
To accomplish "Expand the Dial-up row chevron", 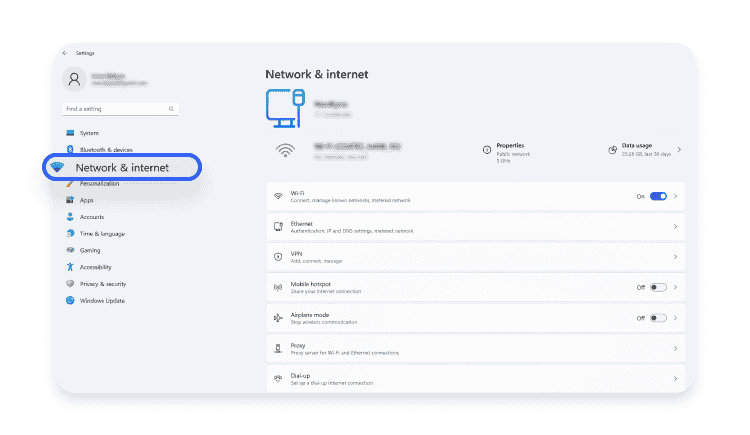I will [675, 379].
